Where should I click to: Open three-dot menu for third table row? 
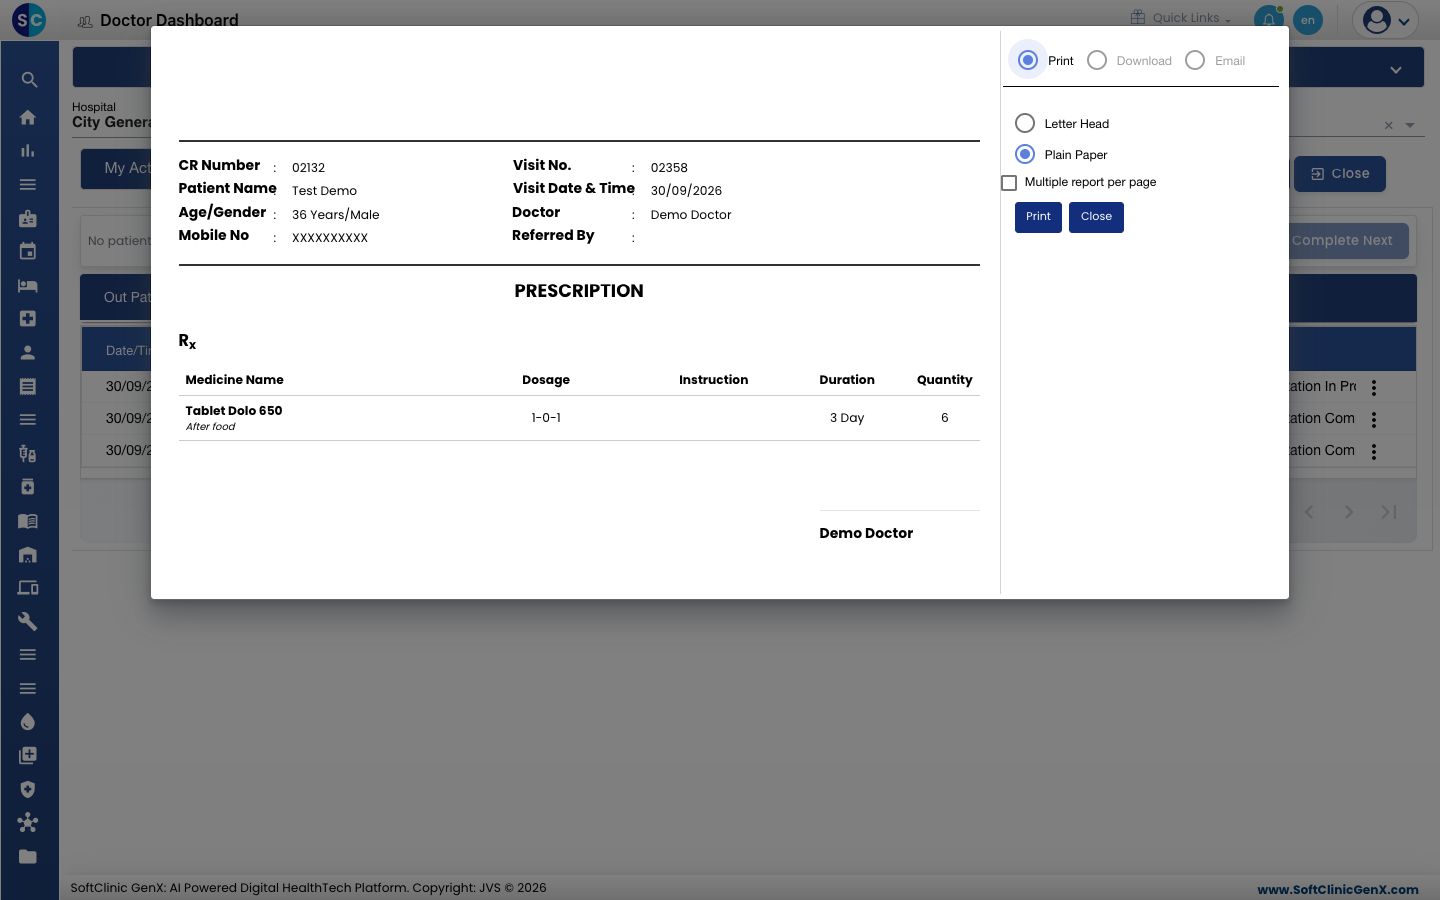[x=1374, y=452]
